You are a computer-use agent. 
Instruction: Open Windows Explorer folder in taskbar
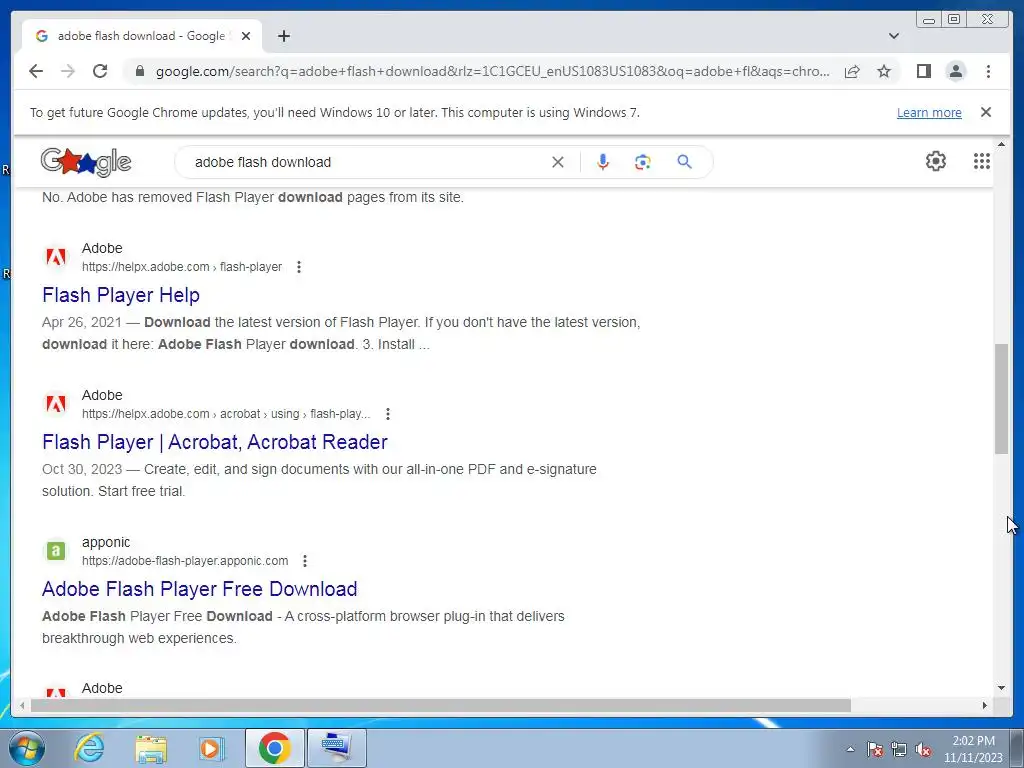151,749
